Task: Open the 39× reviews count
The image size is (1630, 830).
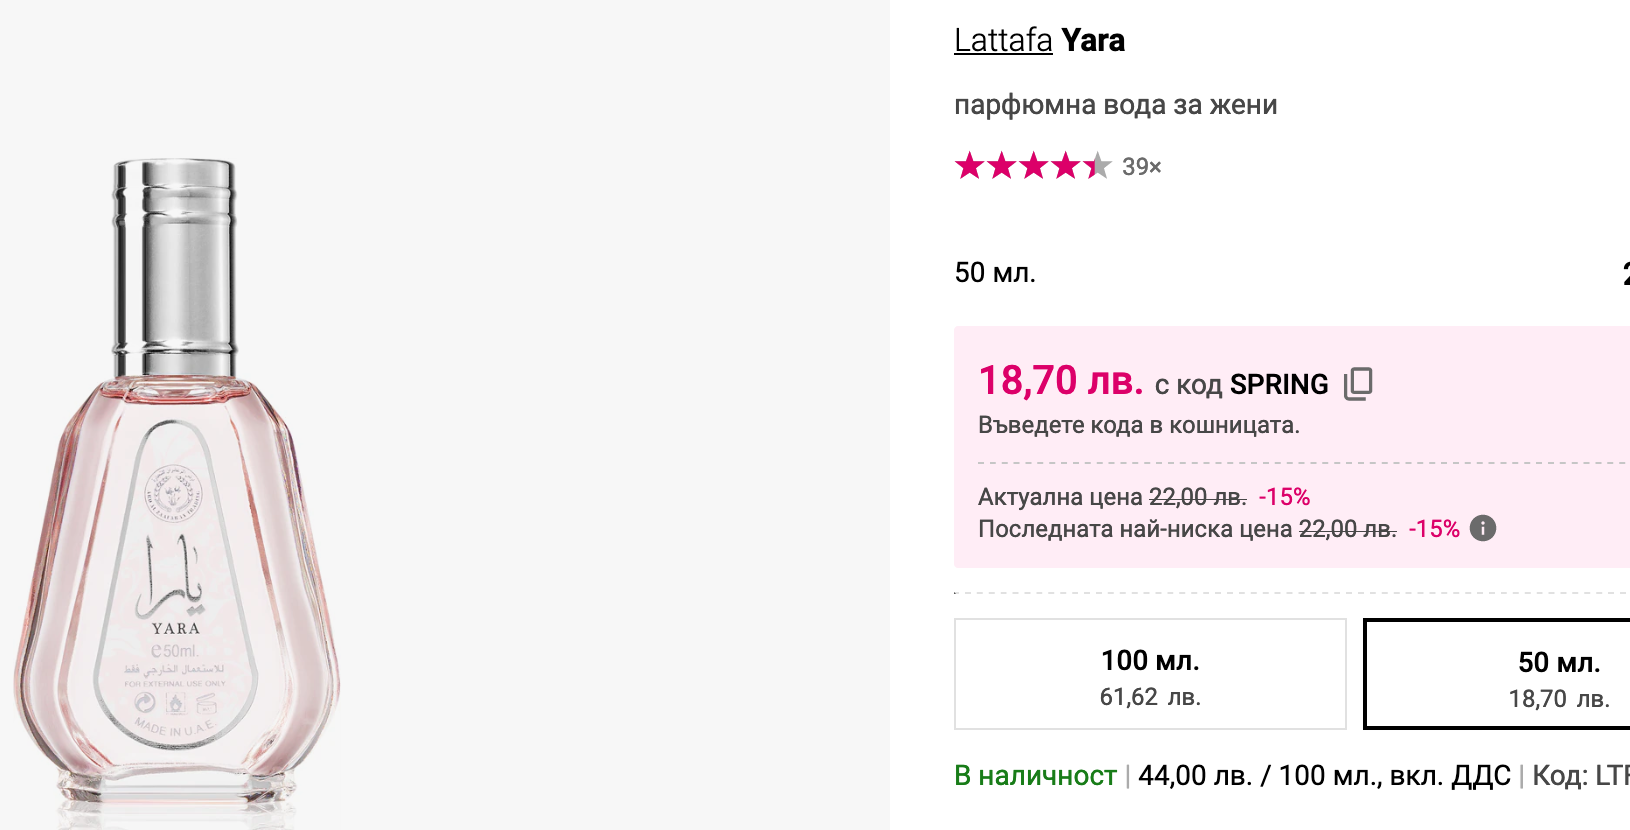Action: click(1141, 167)
